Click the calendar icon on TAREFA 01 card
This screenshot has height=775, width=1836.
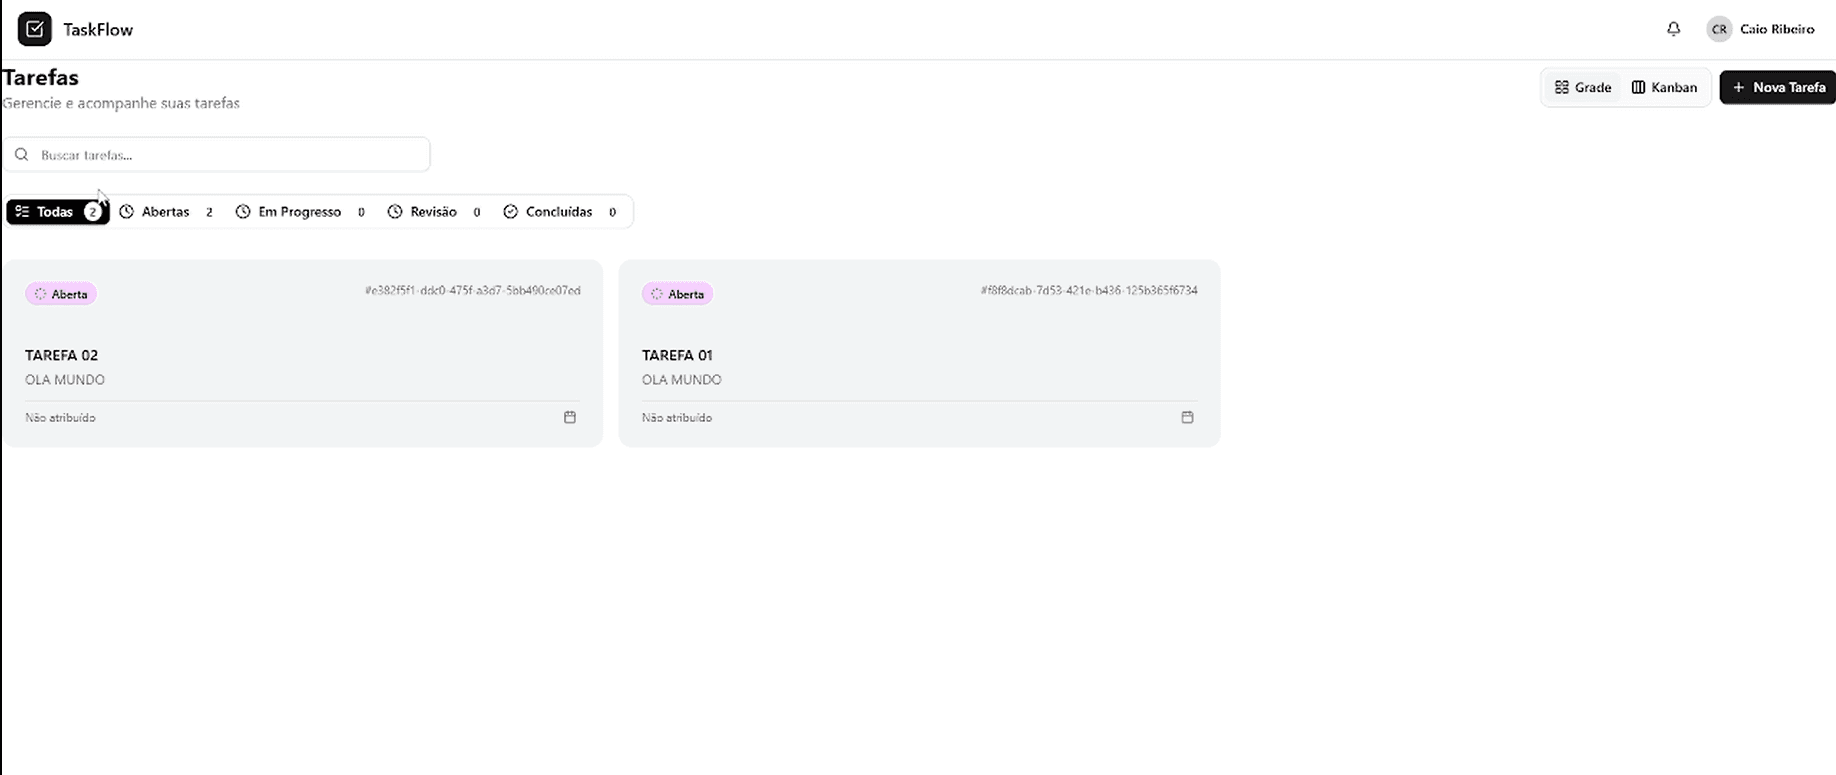click(1187, 417)
